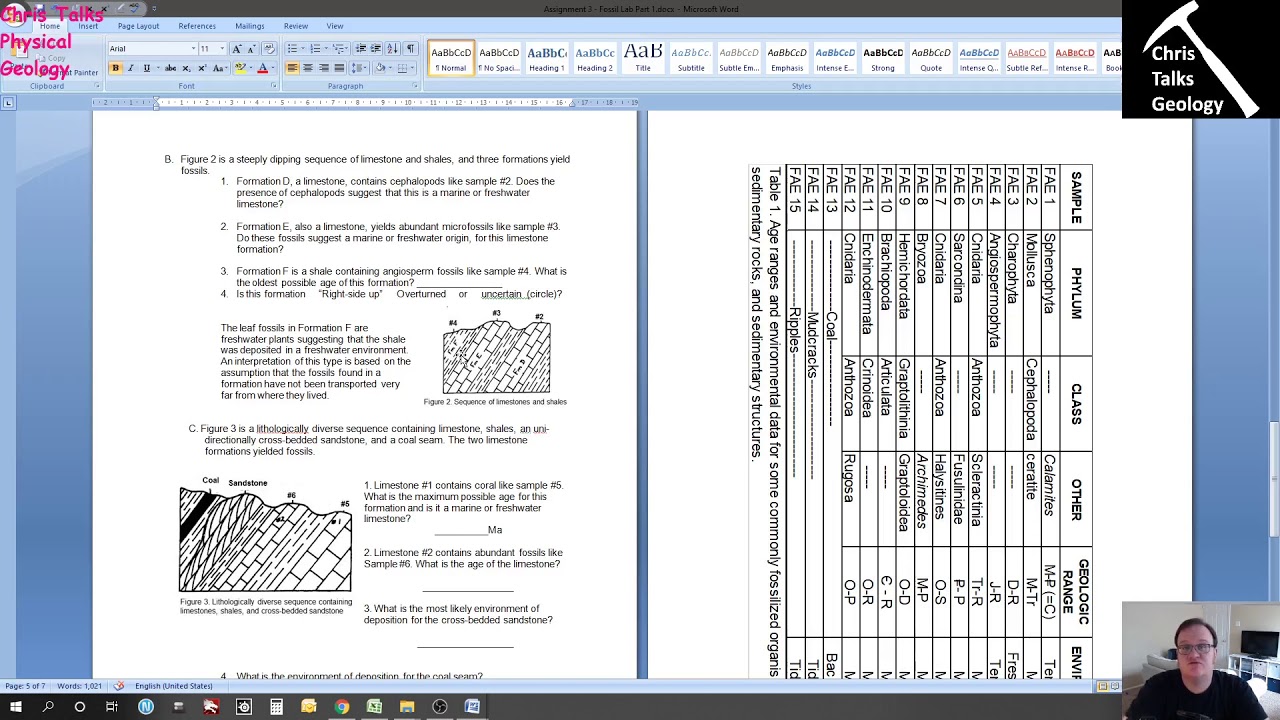Viewport: 1280px width, 720px height.
Task: Align text left
Action: click(x=292, y=68)
